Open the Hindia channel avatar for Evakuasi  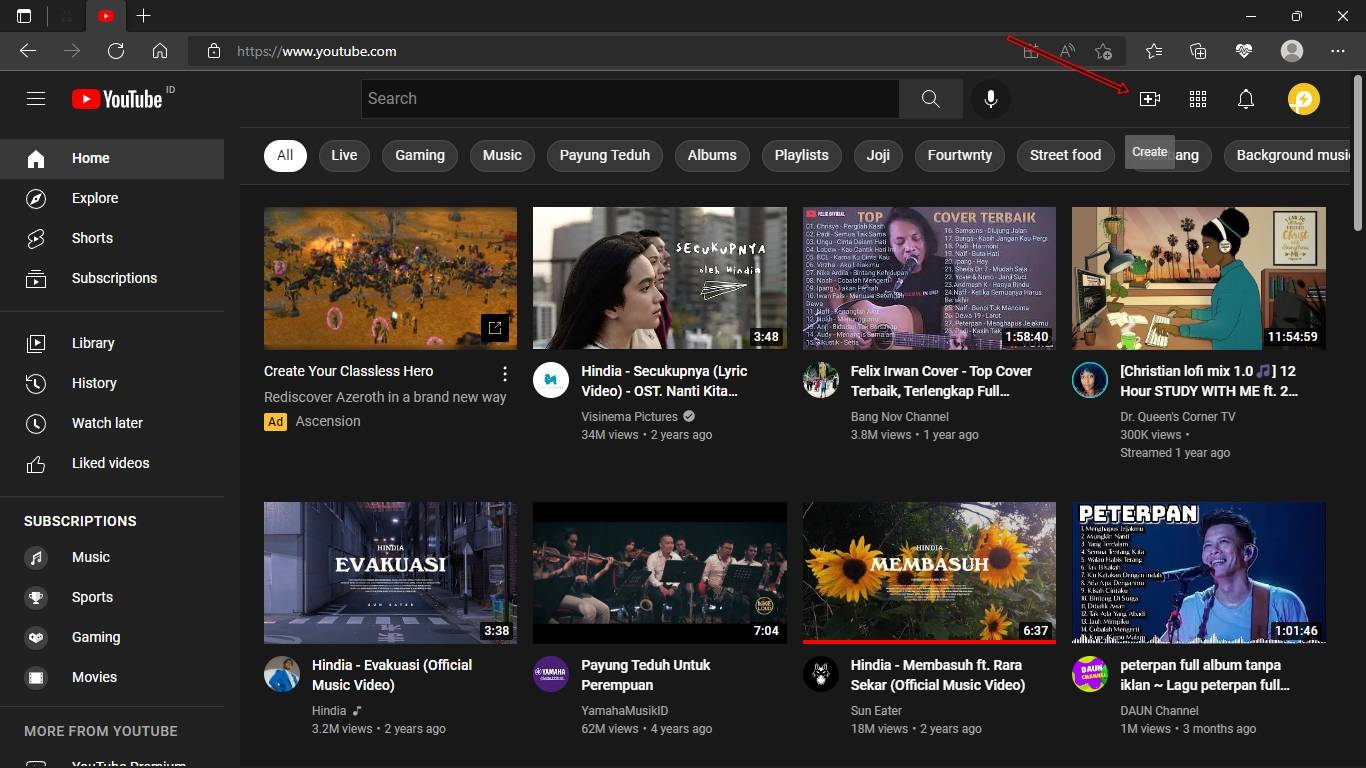point(282,674)
